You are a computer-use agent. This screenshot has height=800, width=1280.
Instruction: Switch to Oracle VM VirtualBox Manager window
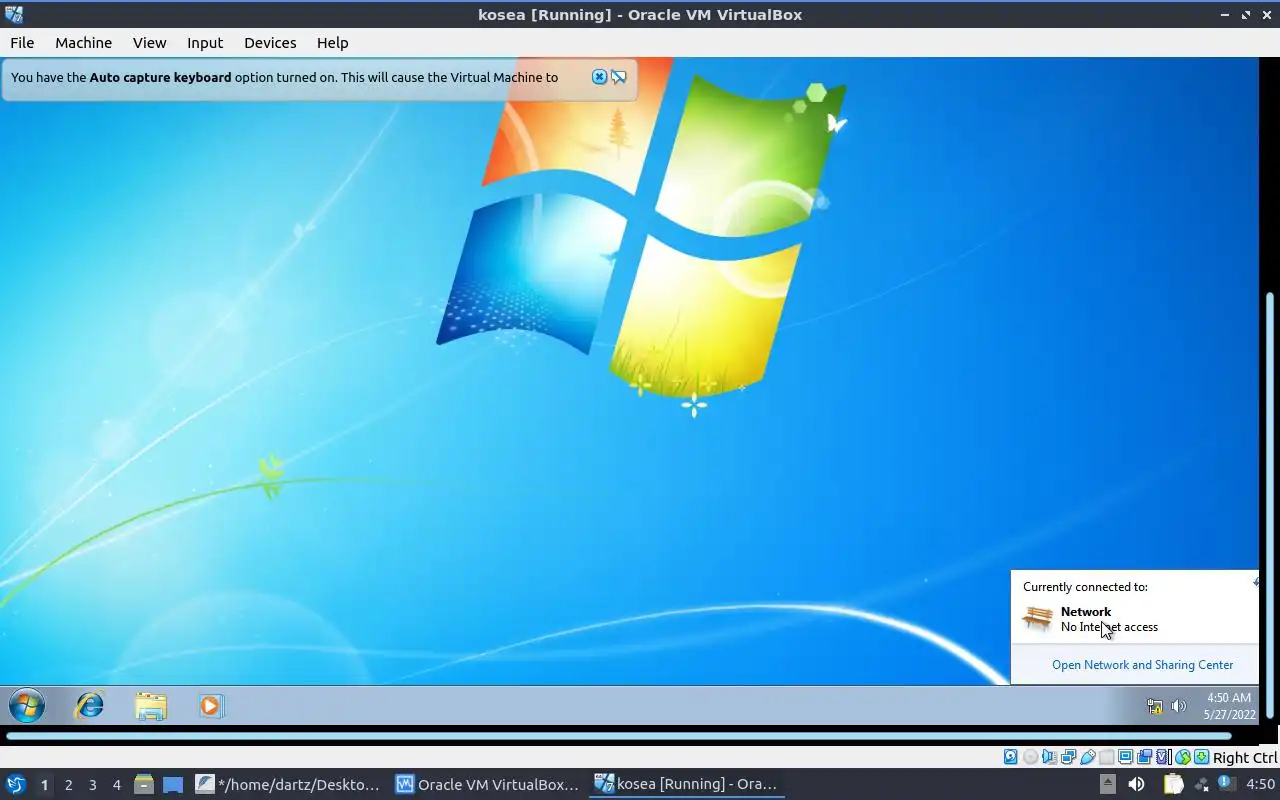pyautogui.click(x=488, y=785)
